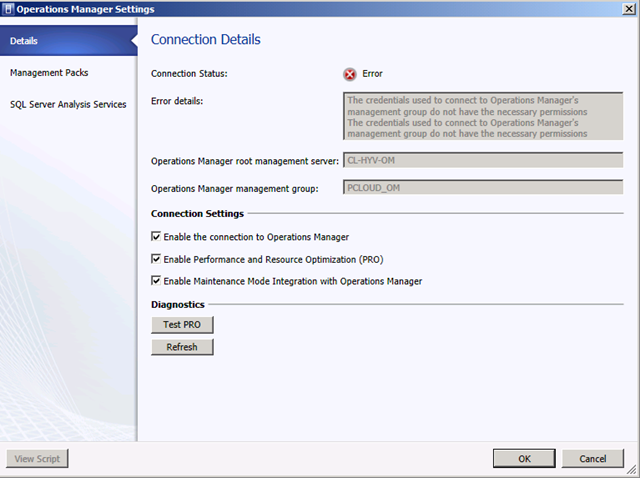Confirm settings with OK button

pyautogui.click(x=524, y=458)
